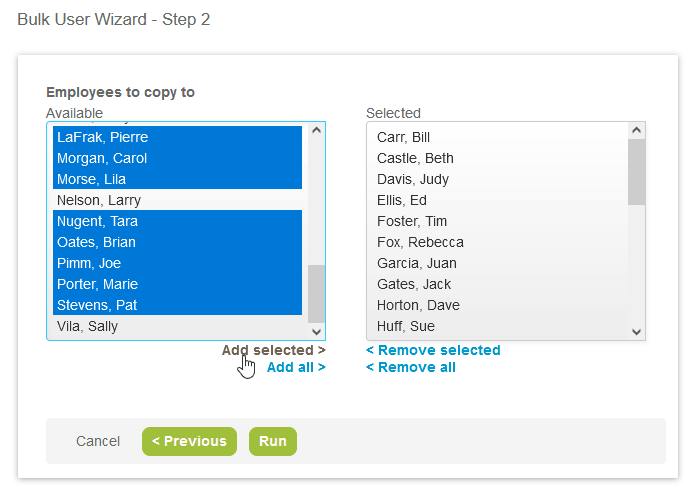
Task: Deselect Morgan, Carol in Available list
Action: click(102, 158)
